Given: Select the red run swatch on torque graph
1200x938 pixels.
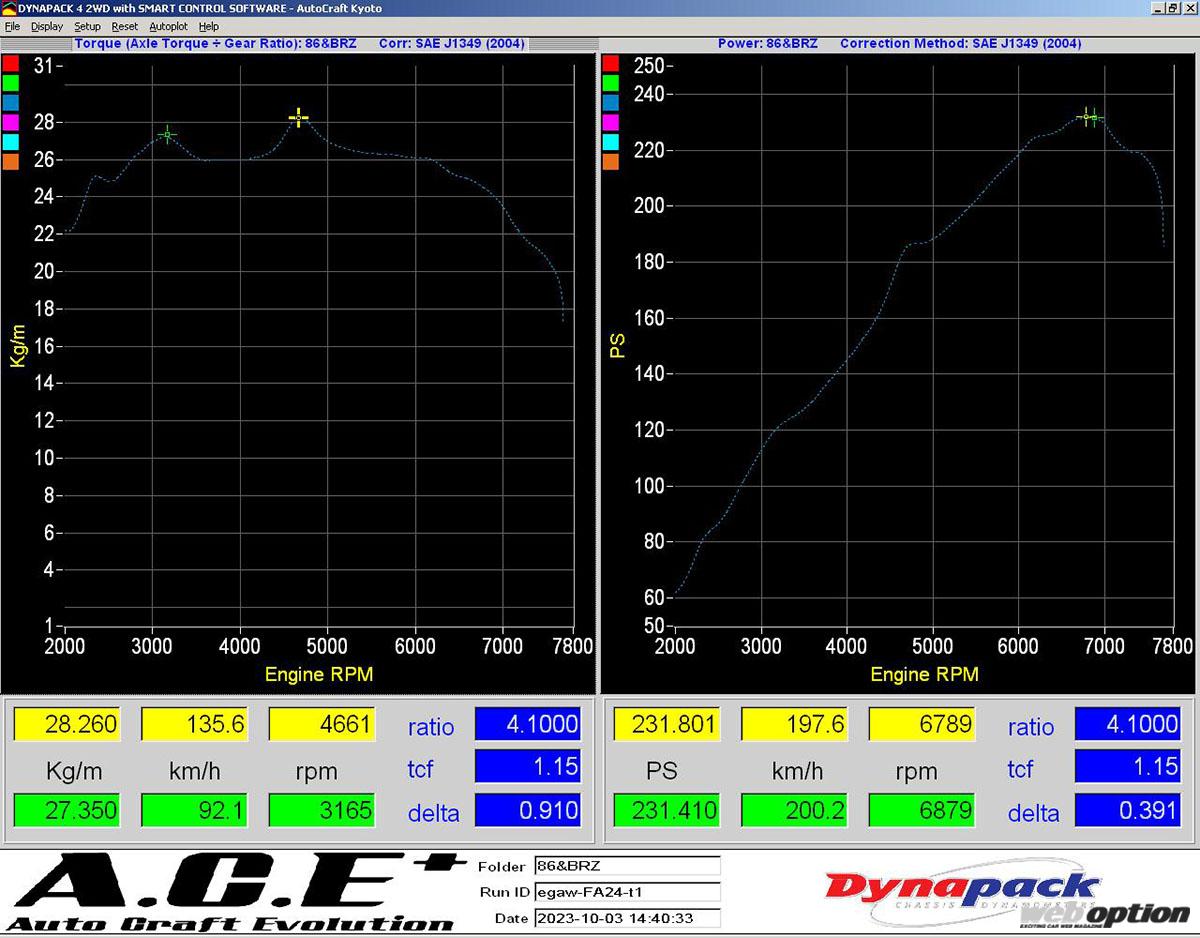Looking at the screenshot, I should point(10,63).
